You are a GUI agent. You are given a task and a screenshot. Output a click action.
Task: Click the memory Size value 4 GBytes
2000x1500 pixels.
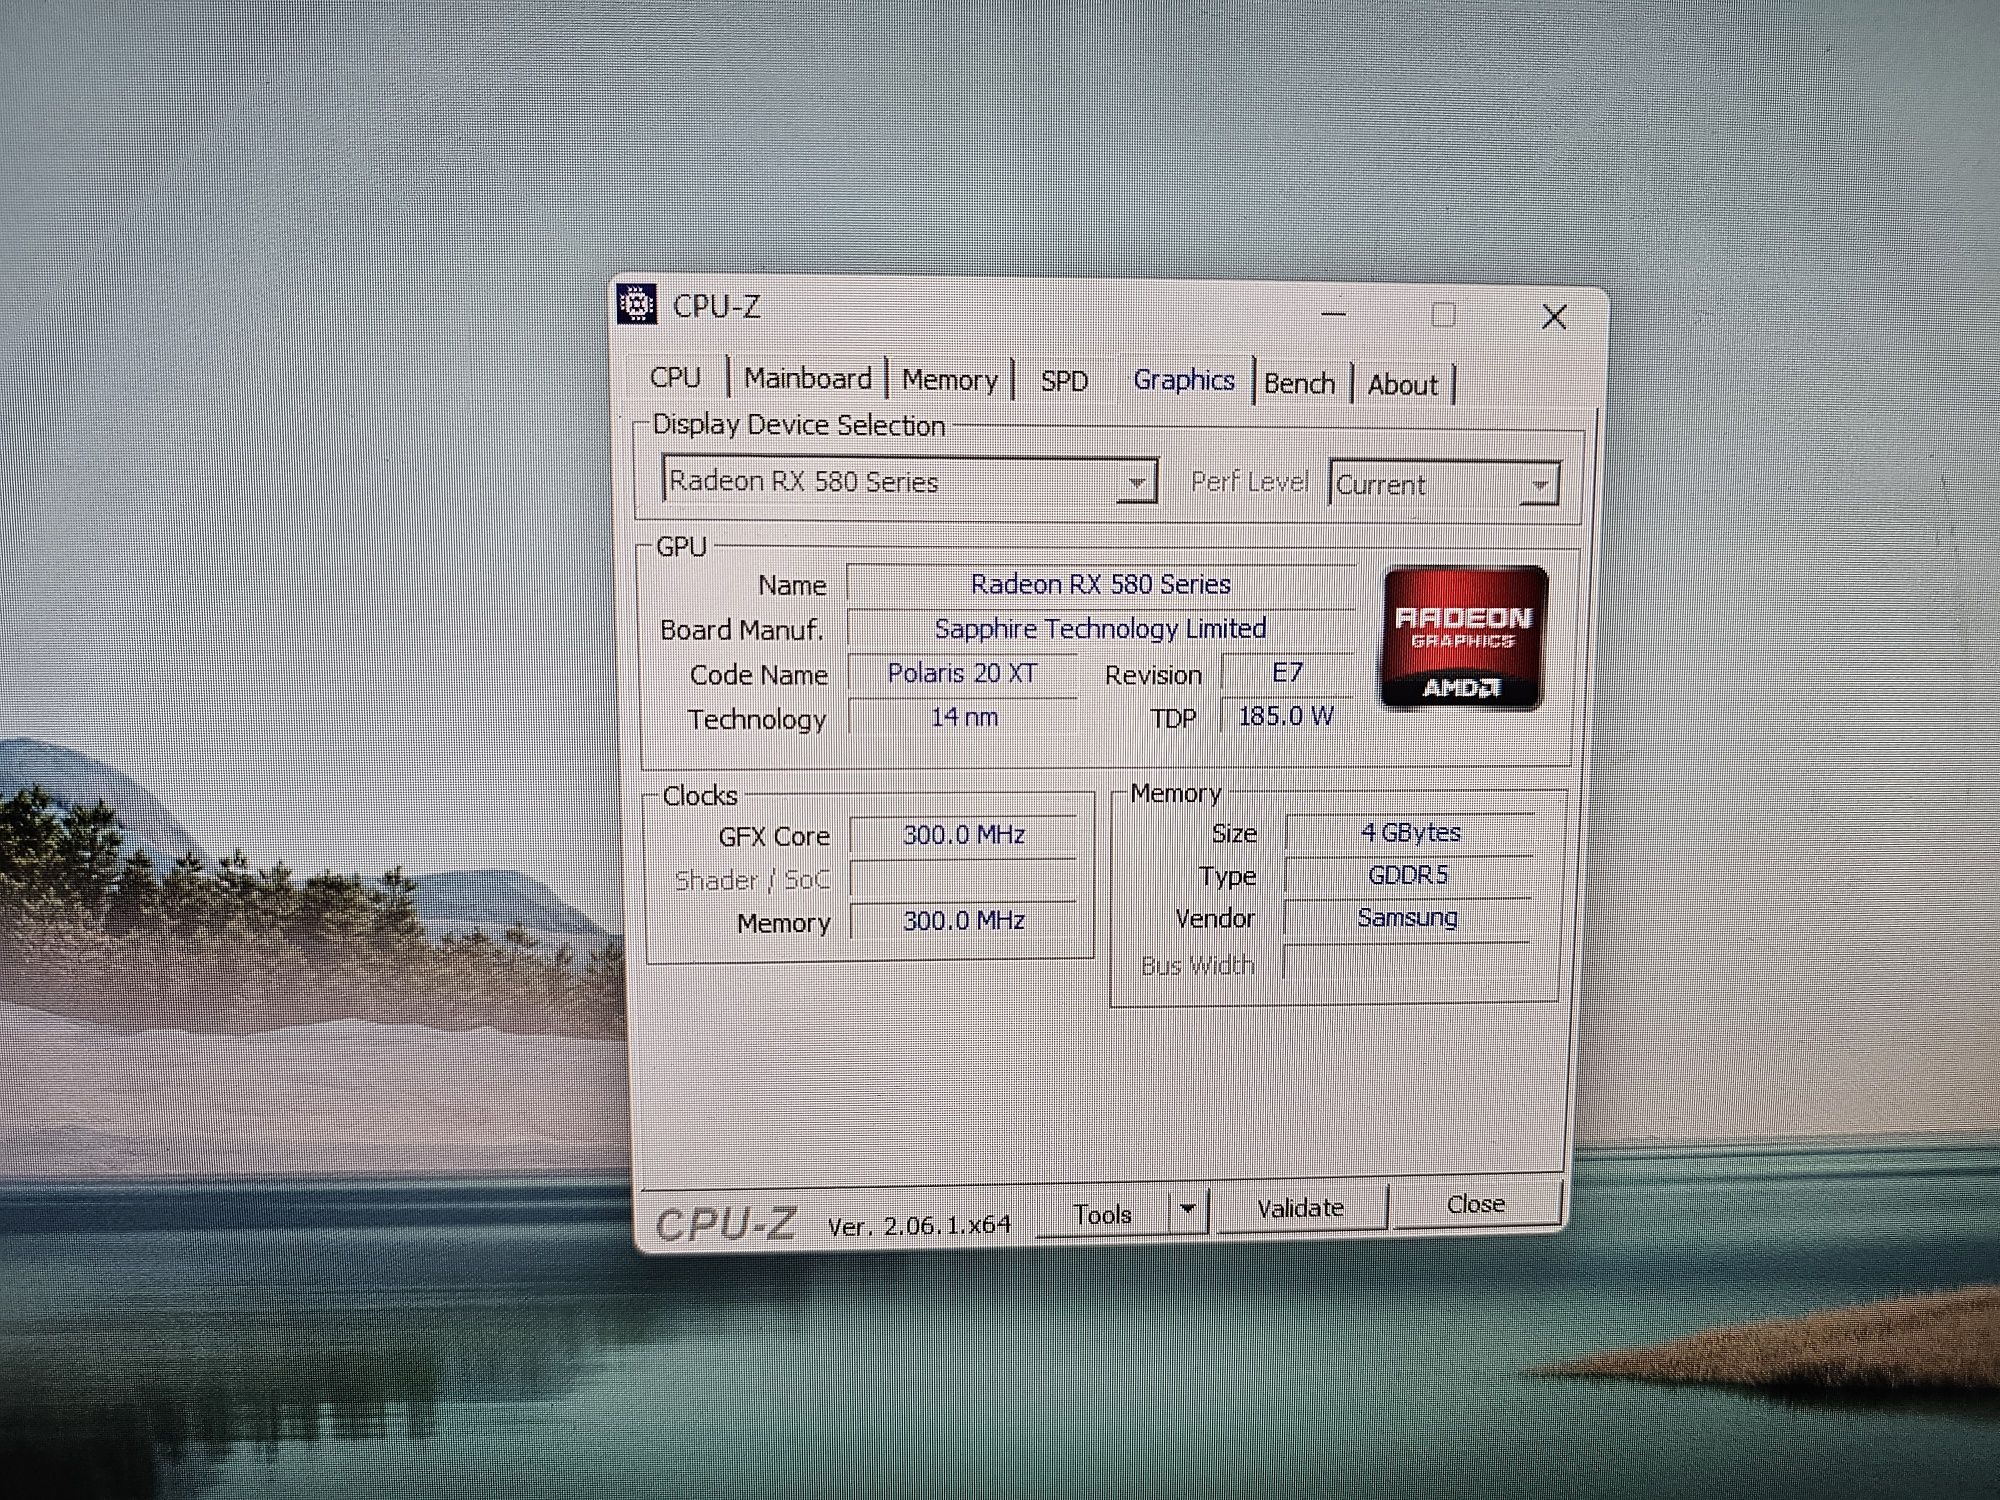coord(1410,832)
